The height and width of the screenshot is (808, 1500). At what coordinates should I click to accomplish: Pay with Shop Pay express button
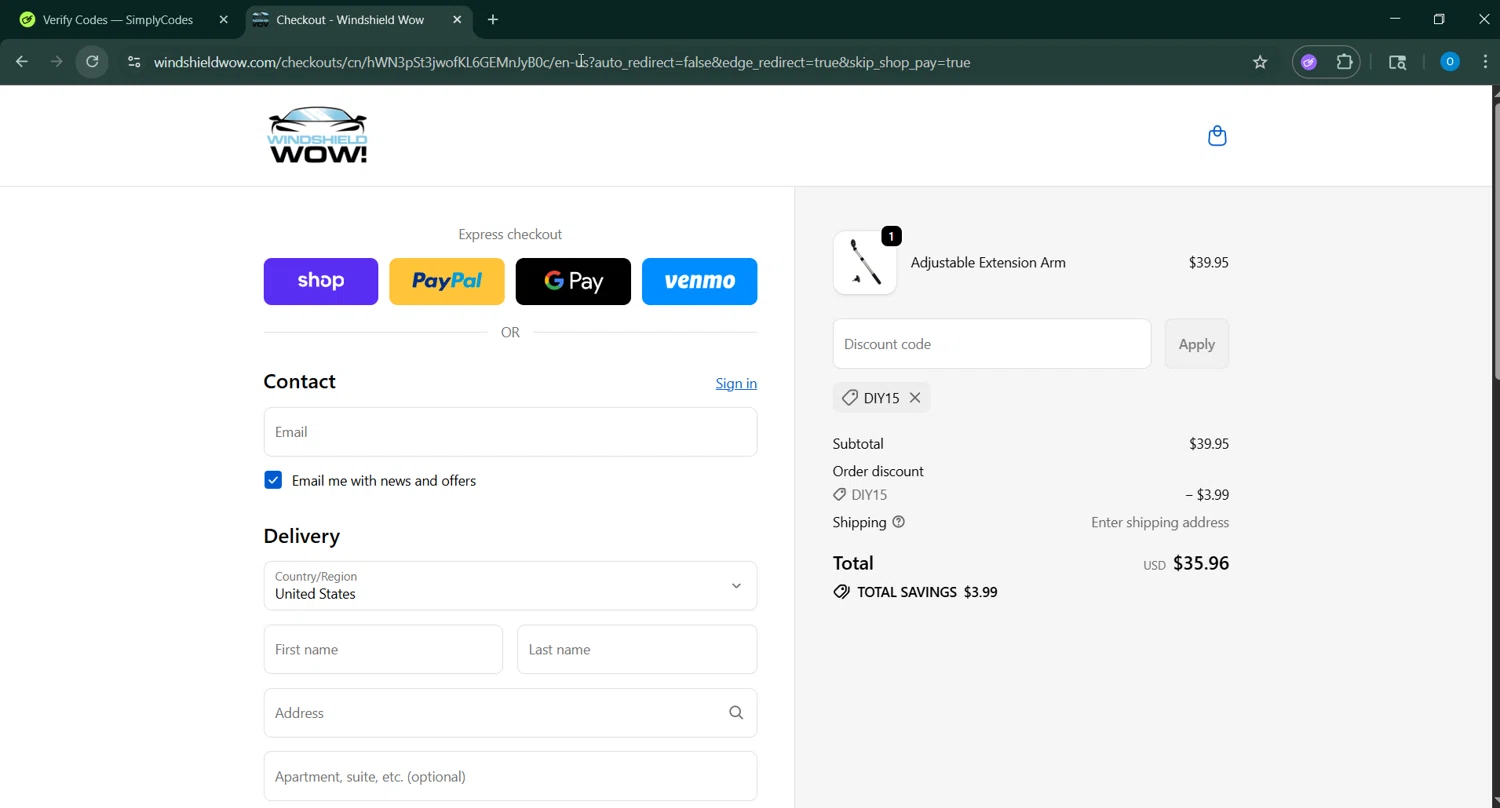(321, 281)
